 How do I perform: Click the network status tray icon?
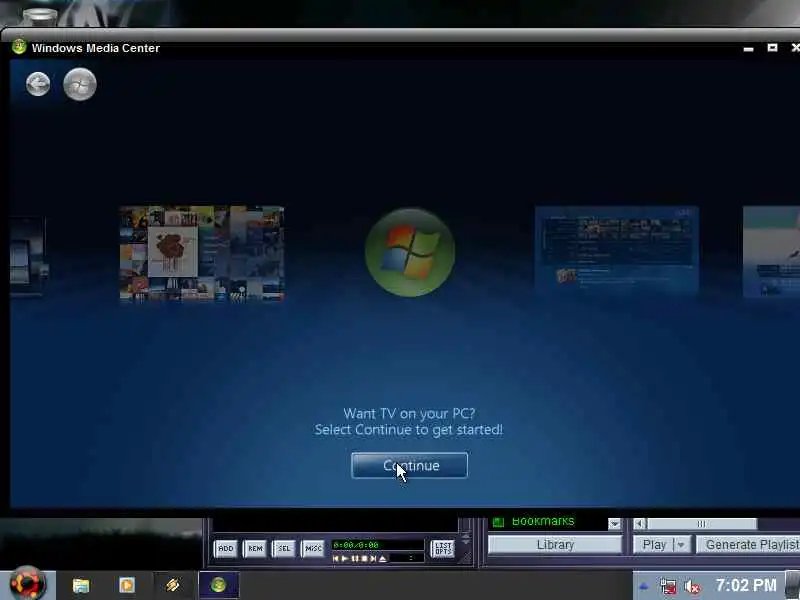[x=668, y=587]
